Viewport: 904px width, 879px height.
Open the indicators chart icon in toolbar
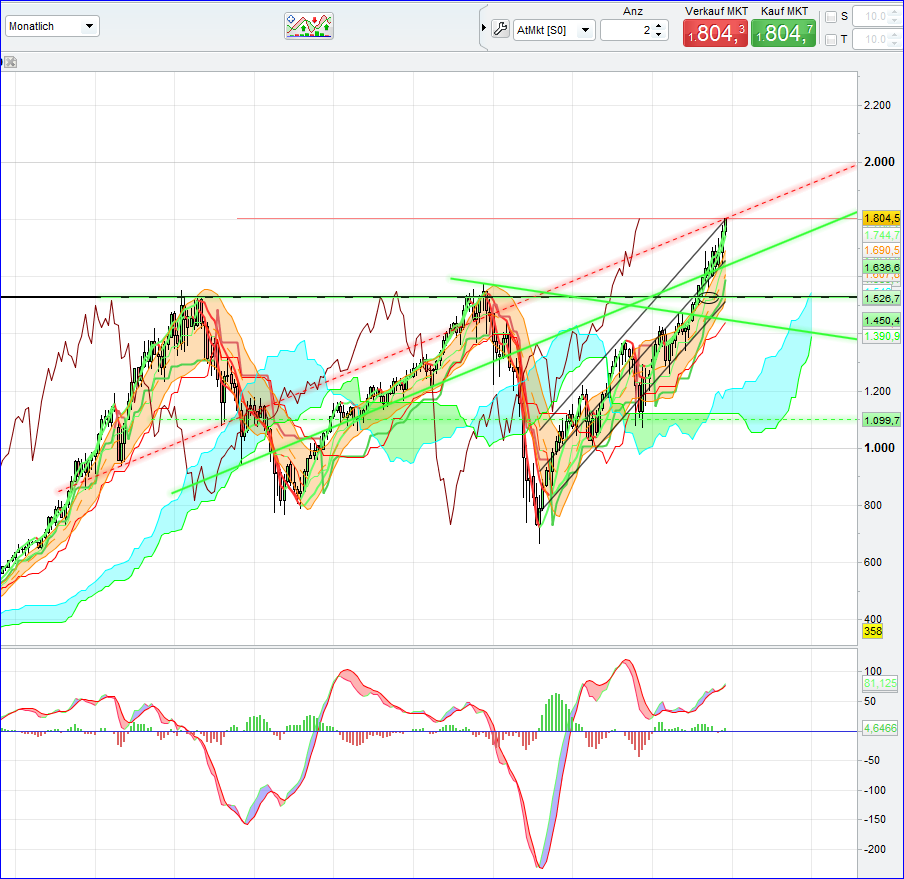309,26
